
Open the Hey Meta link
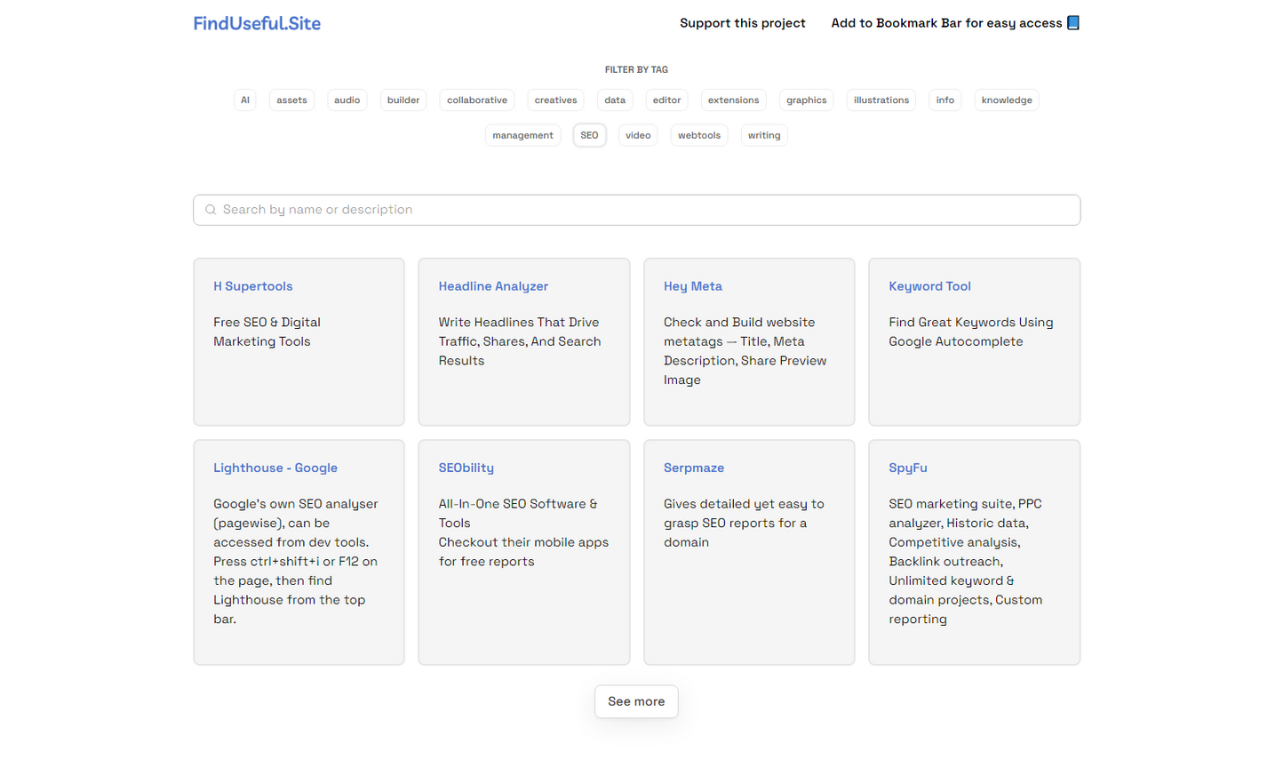tap(693, 286)
